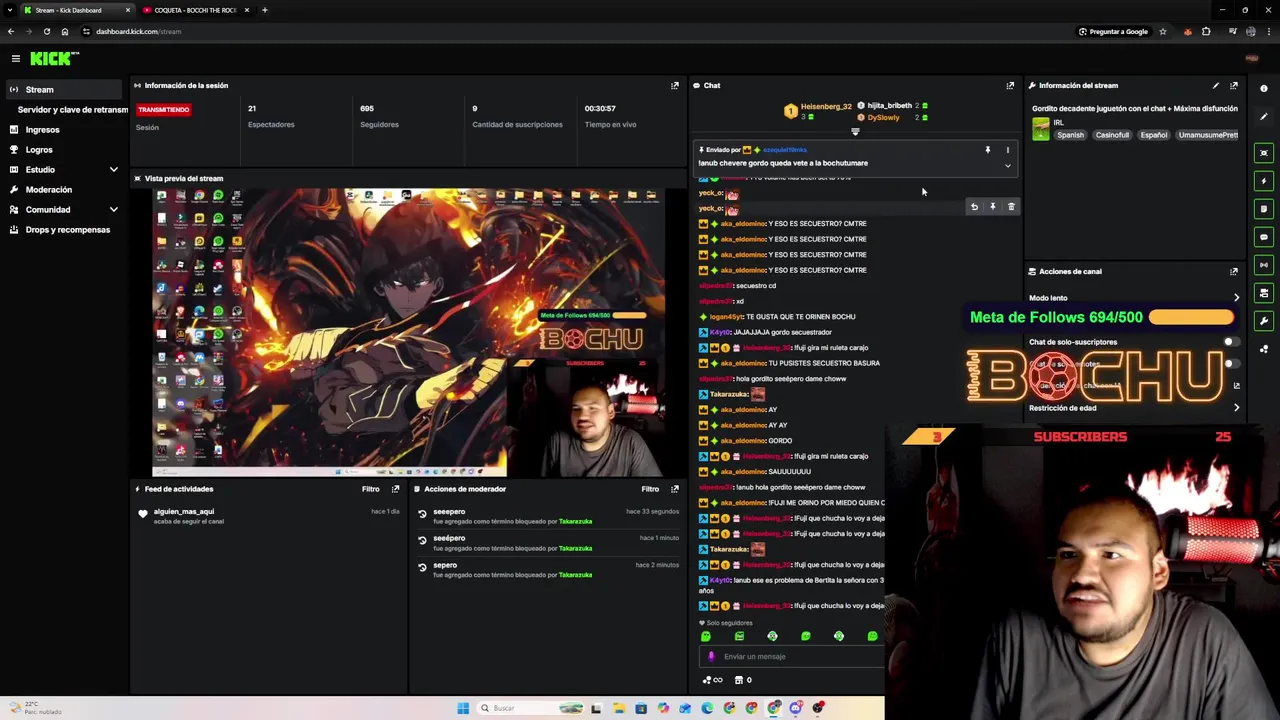Open the Windows Start menu
This screenshot has height=720, width=1280.
coord(463,709)
